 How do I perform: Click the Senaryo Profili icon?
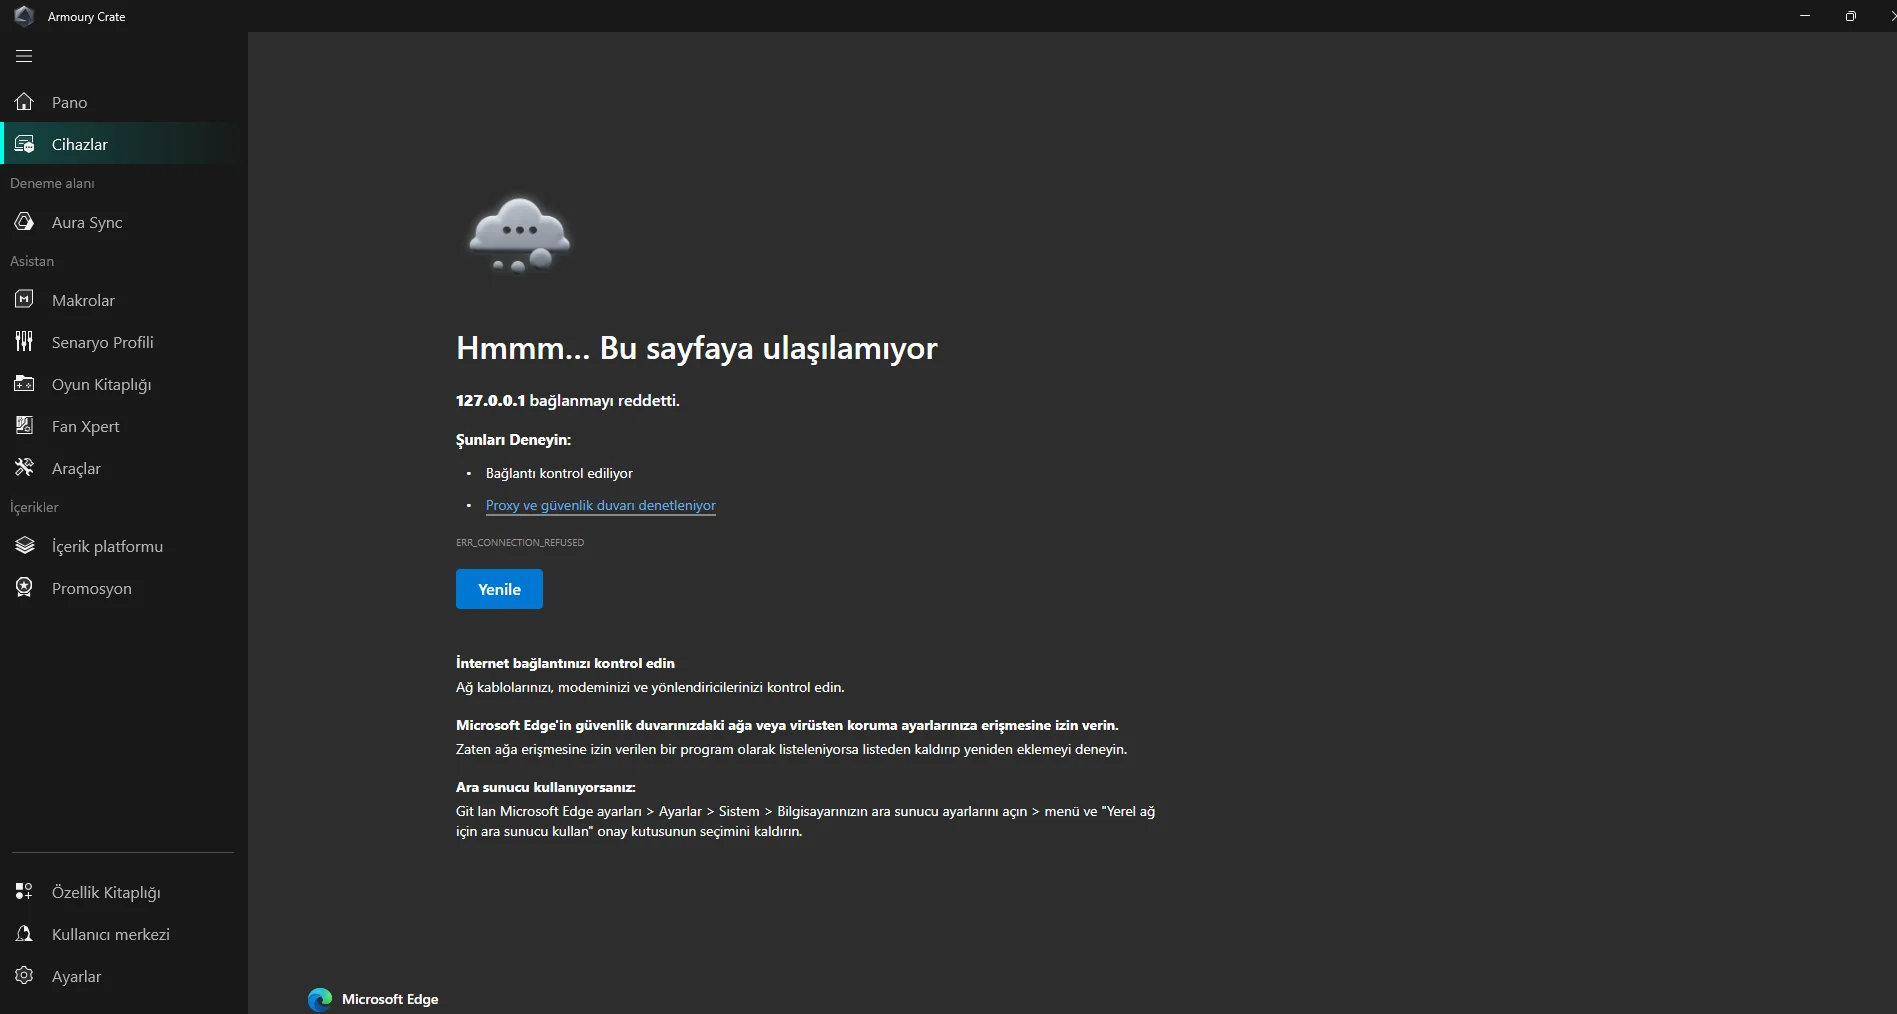point(24,341)
